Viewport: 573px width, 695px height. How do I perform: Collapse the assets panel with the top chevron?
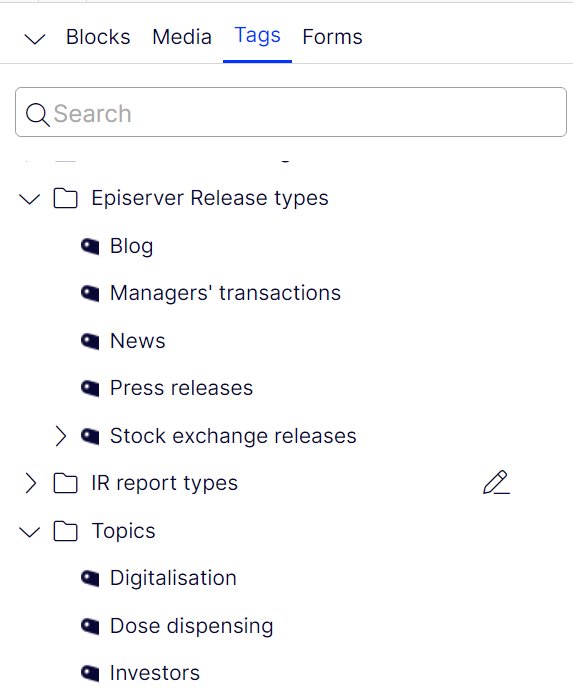35,39
